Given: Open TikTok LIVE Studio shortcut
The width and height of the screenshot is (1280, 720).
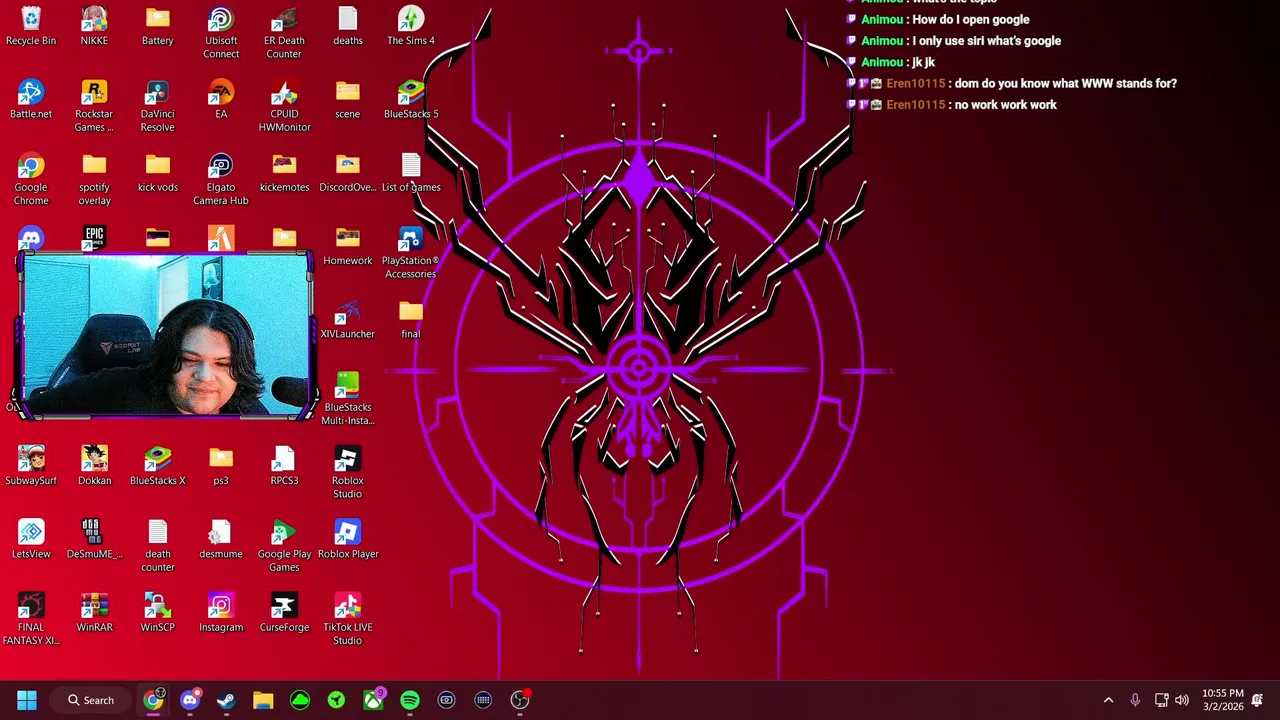Looking at the screenshot, I should click(348, 620).
